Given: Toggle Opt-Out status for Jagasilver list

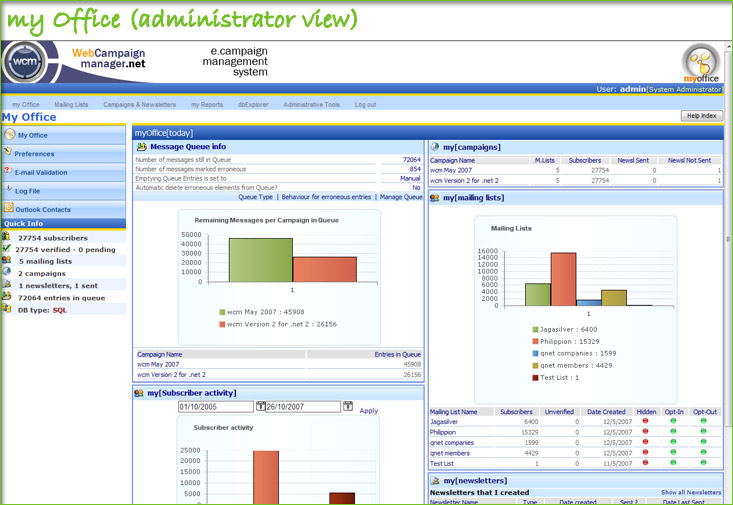Looking at the screenshot, I should click(704, 421).
